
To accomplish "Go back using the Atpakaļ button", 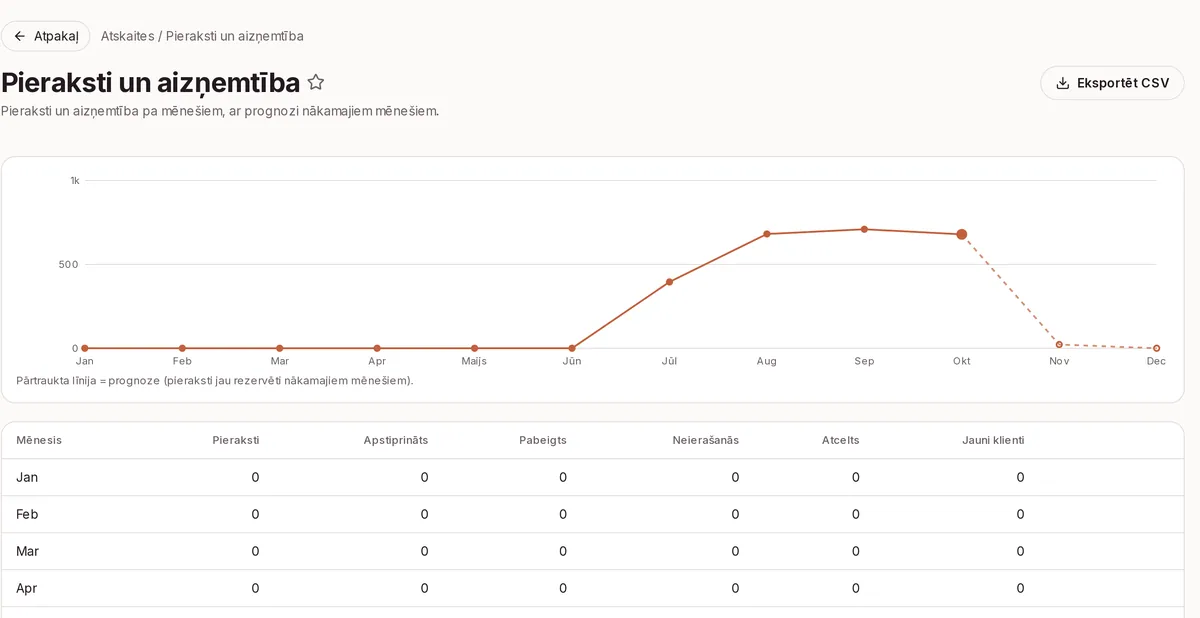I will [x=45, y=36].
